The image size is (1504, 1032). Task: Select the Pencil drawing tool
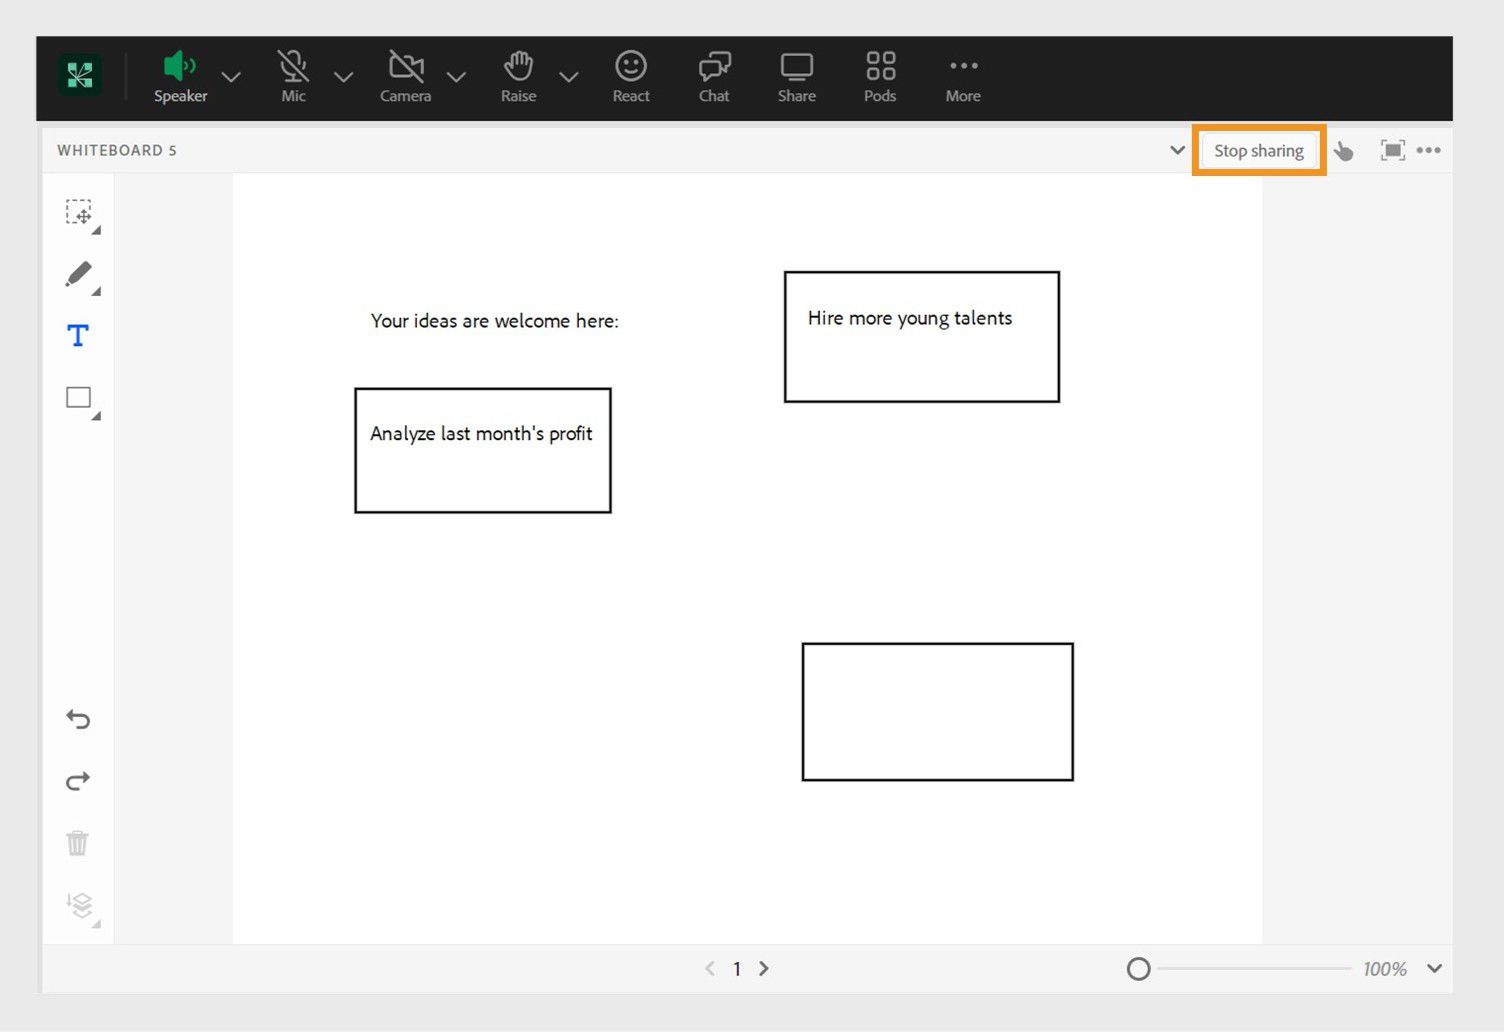(79, 274)
